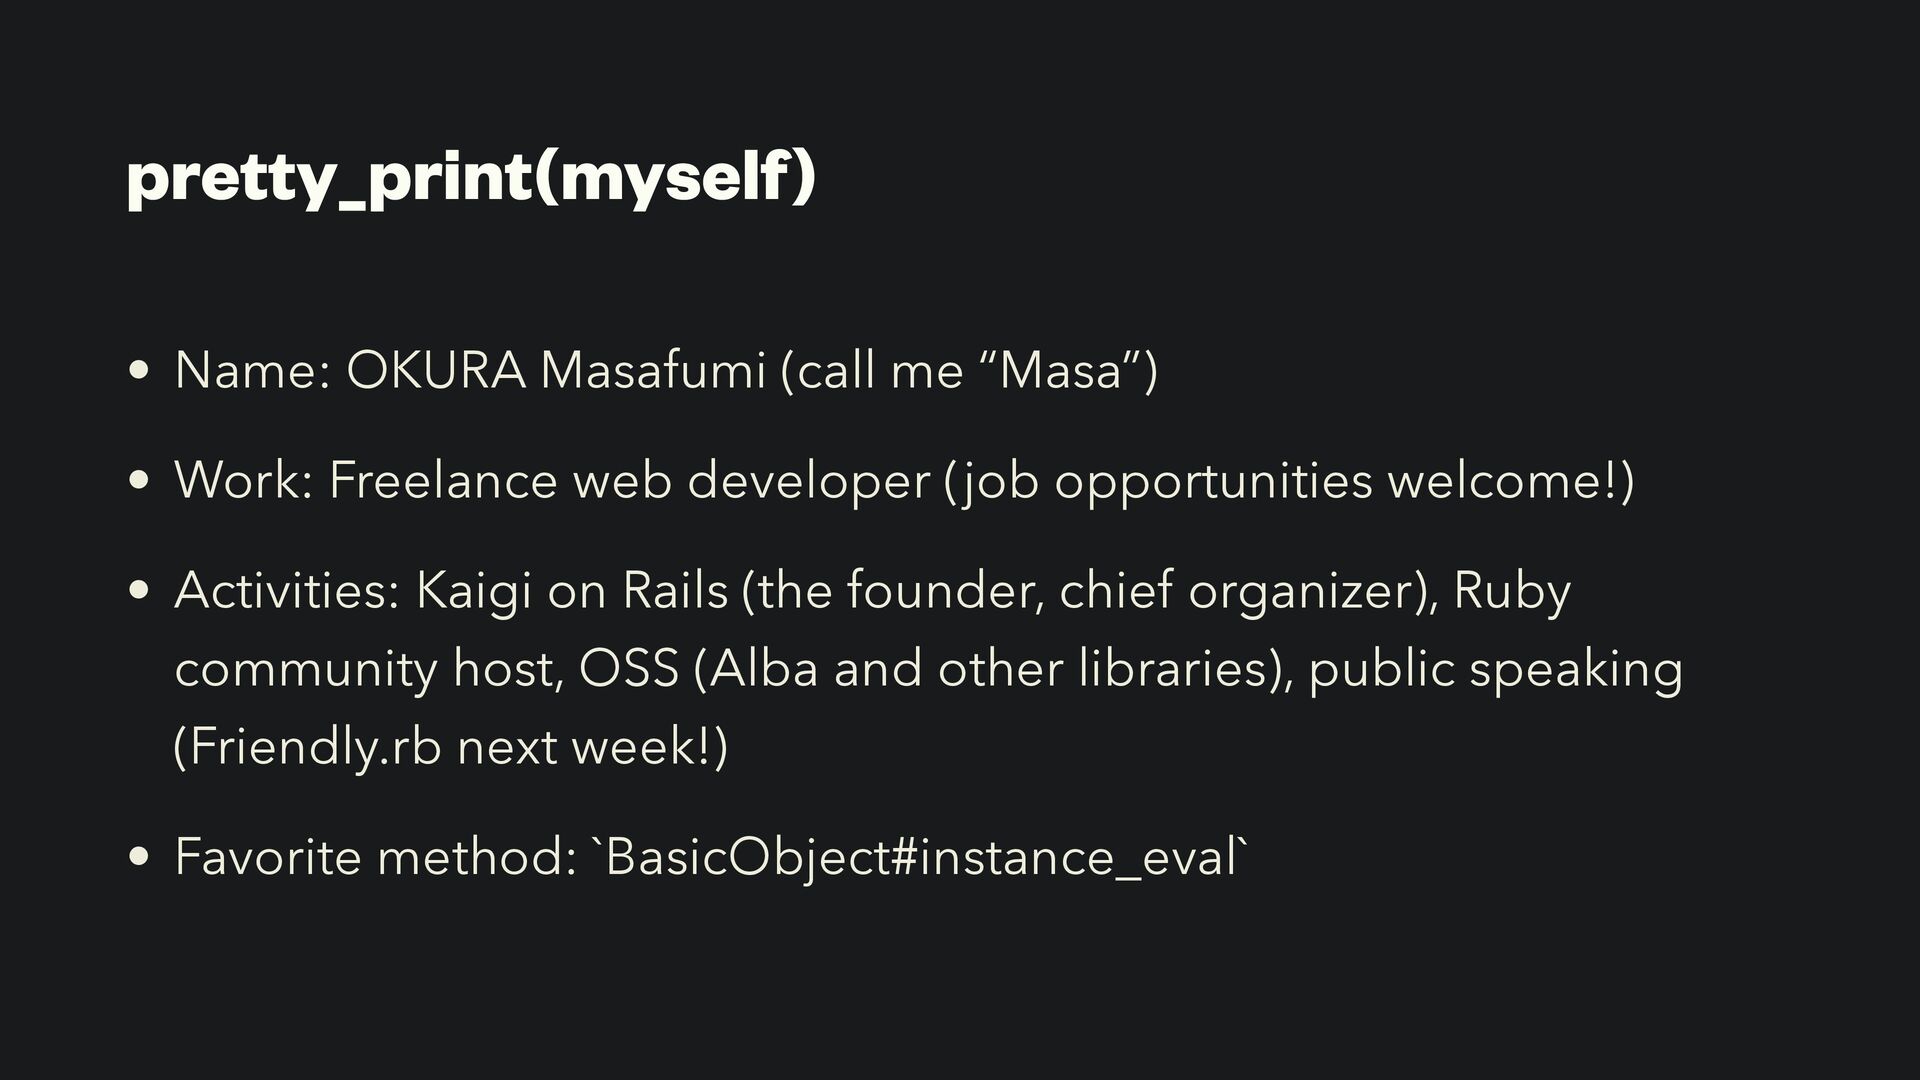Click the name OKURA Masafumi
1920x1080 pixels.
pos(556,370)
